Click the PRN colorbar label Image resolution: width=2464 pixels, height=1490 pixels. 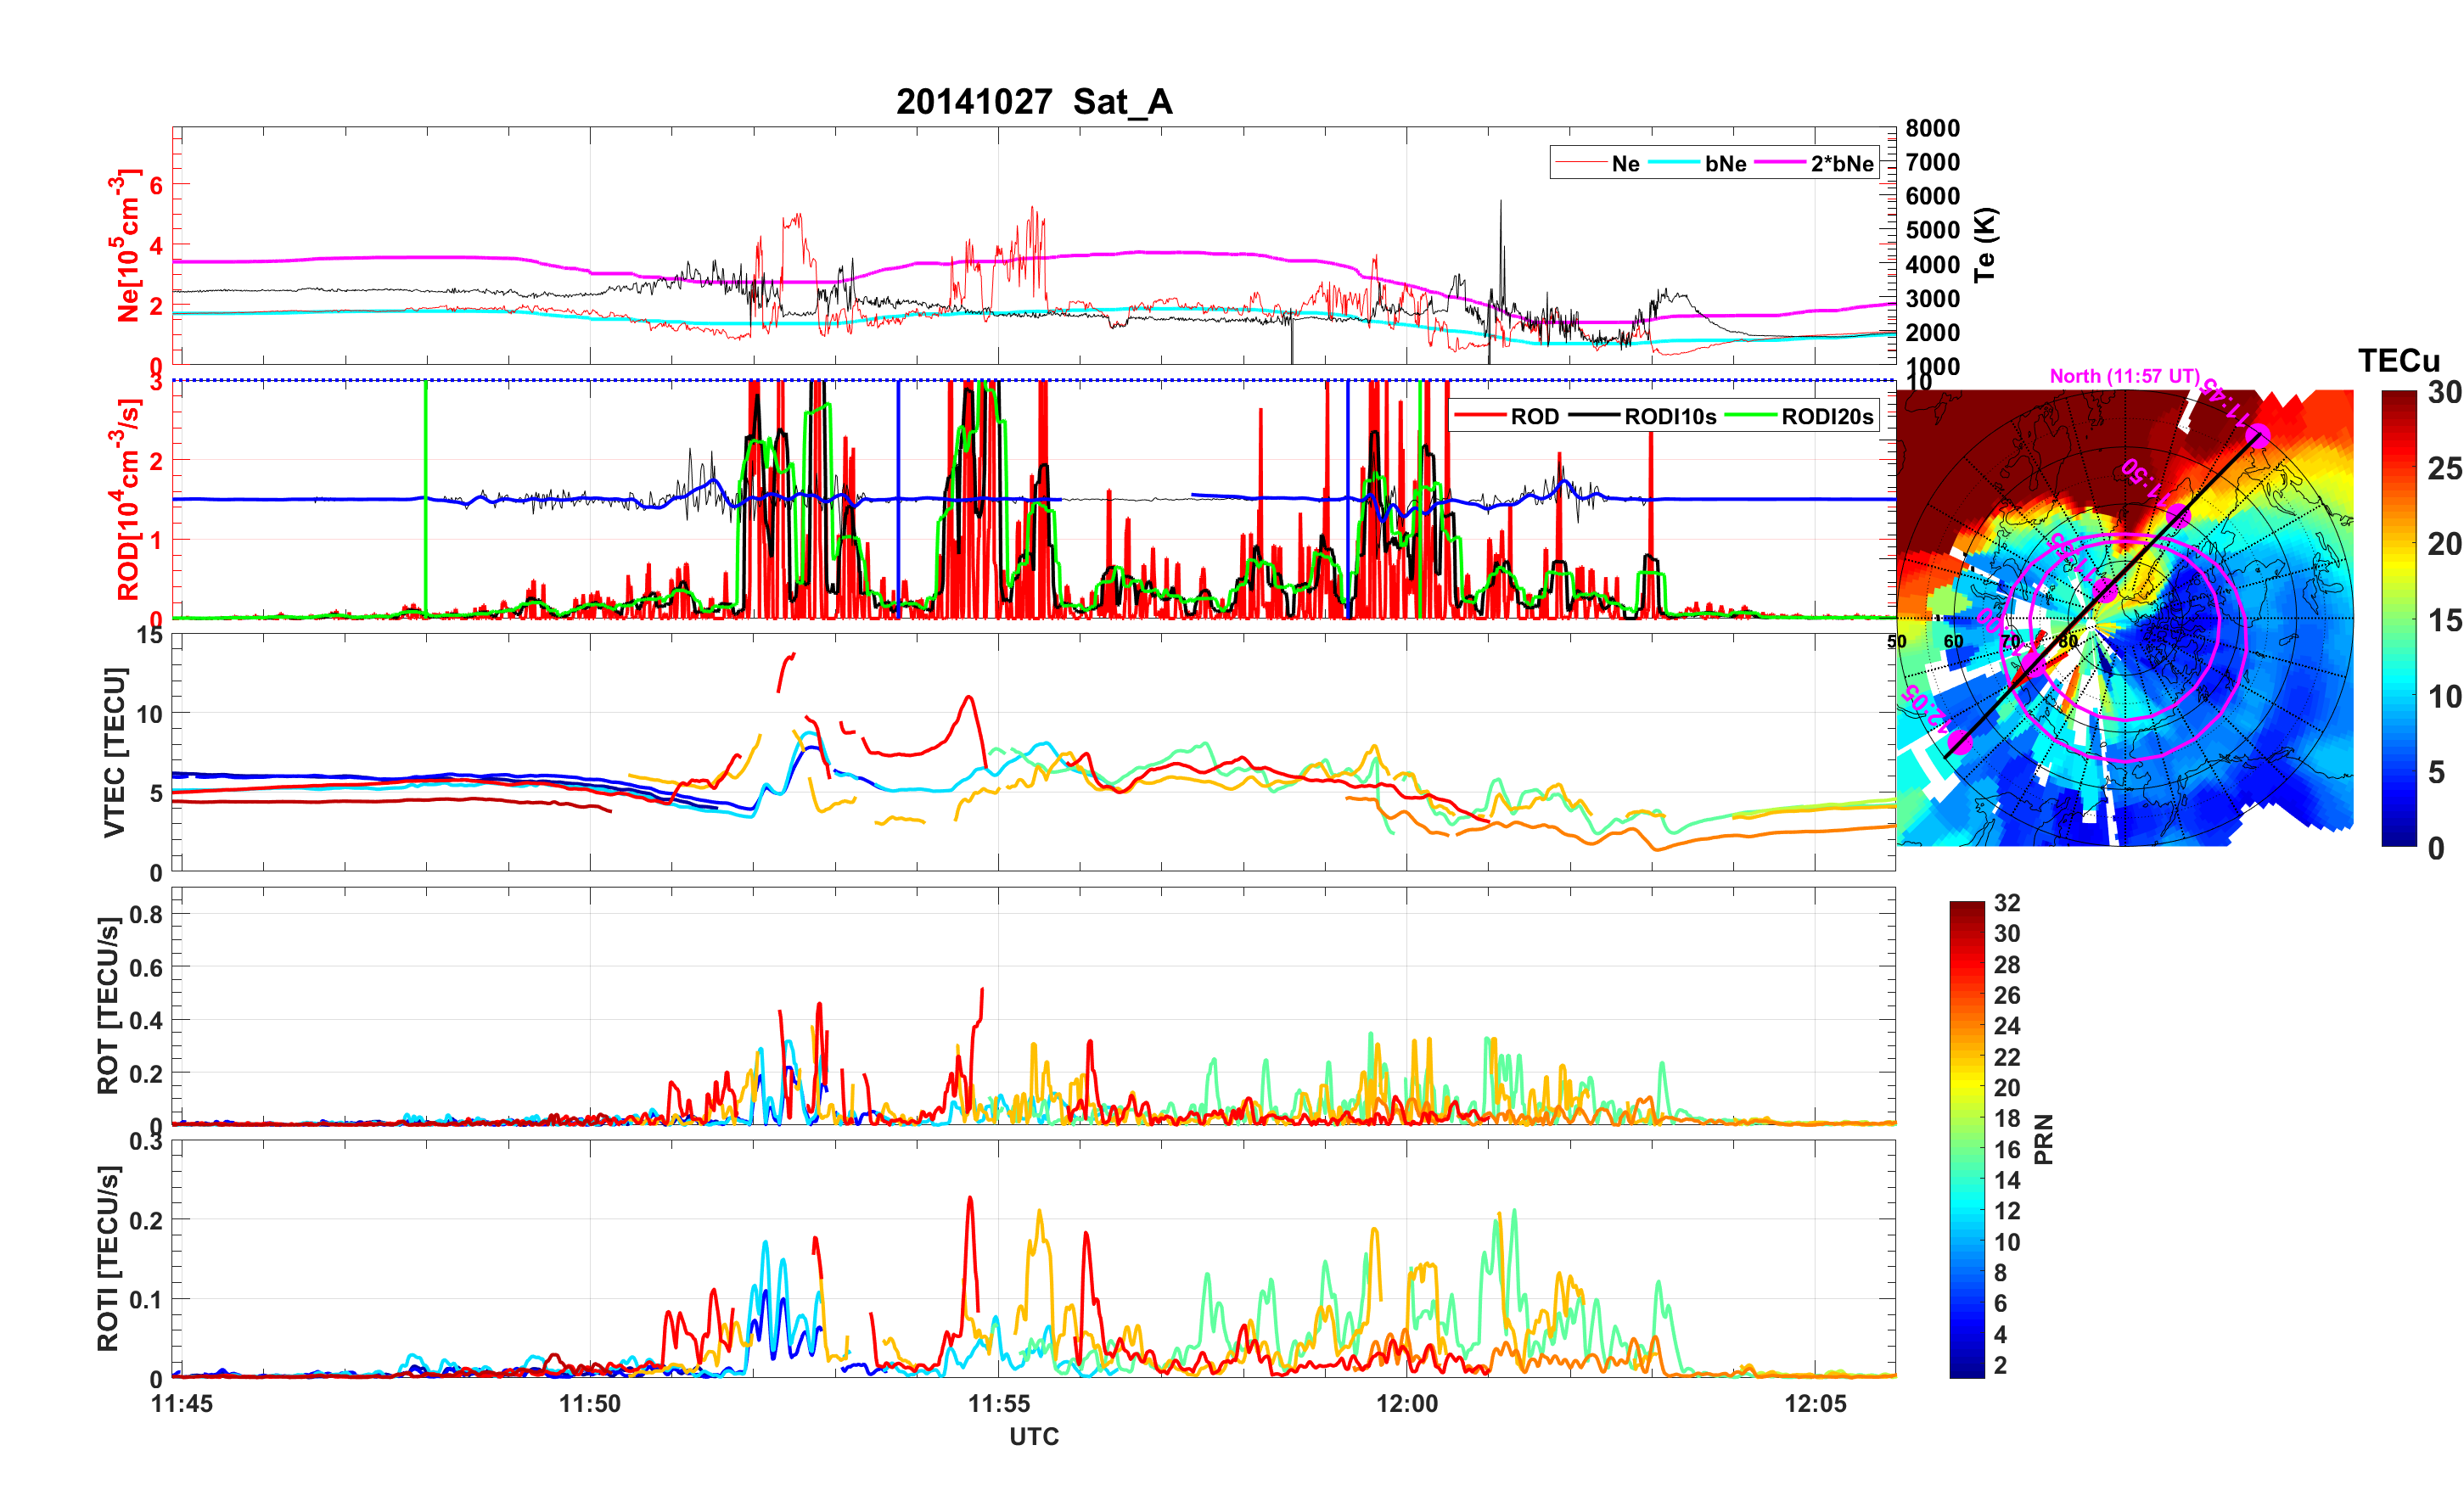(2043, 1139)
